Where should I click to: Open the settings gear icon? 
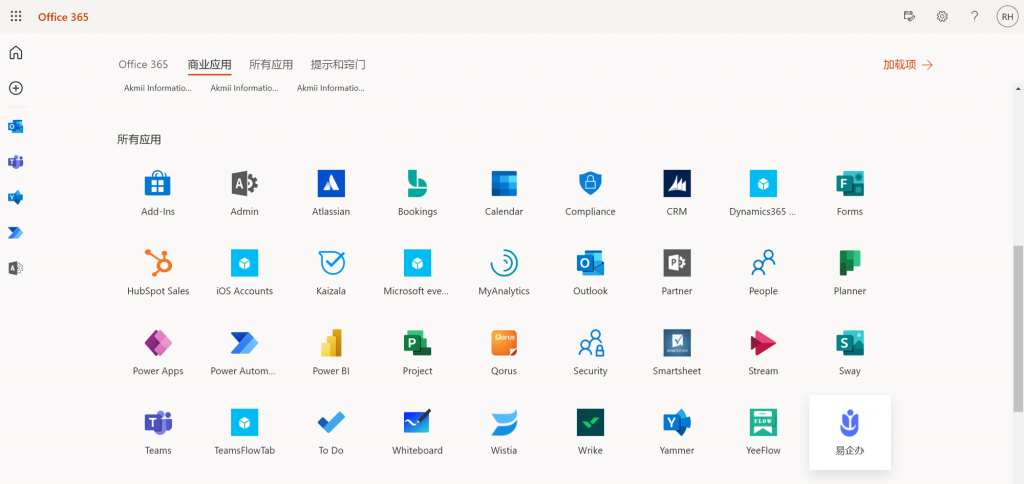(942, 17)
